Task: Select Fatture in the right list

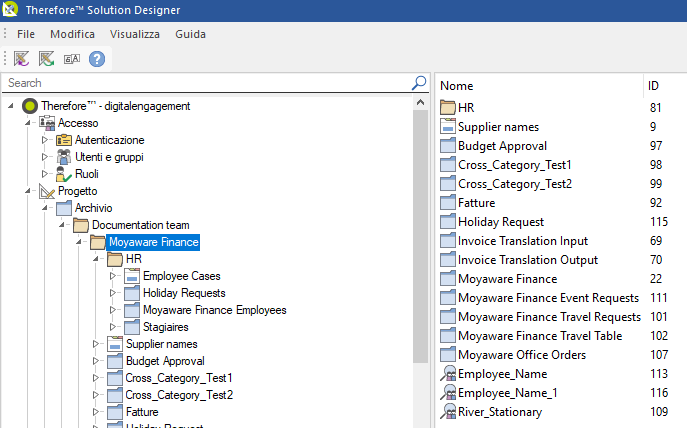Action: tap(476, 203)
